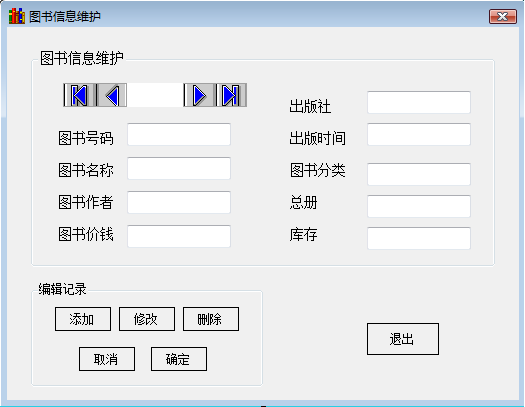
Task: Click into the 出版时间 field
Action: (x=419, y=135)
